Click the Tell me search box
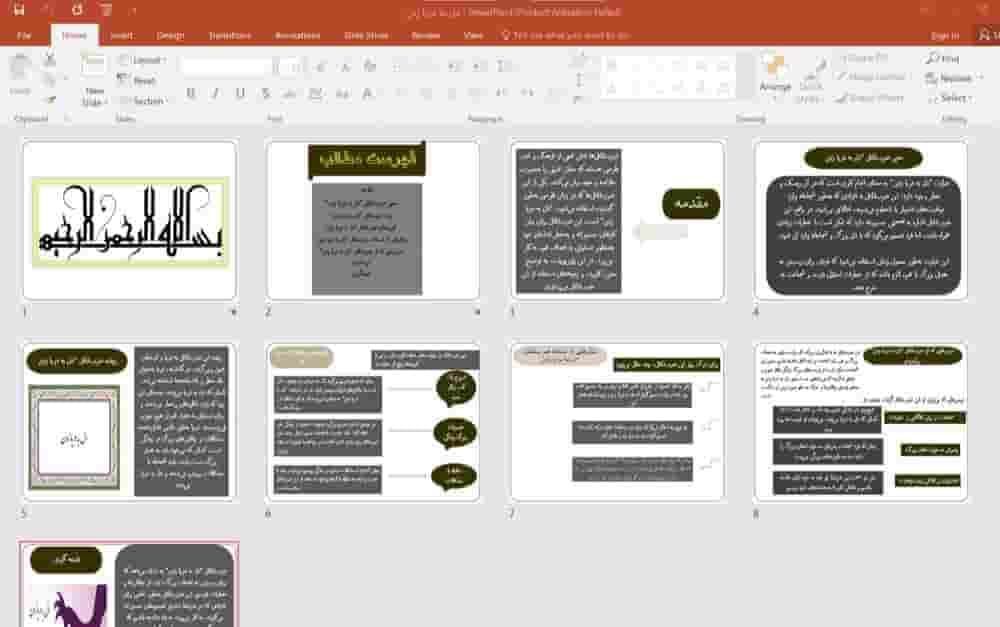Viewport: 1000px width, 627px height. coord(566,35)
